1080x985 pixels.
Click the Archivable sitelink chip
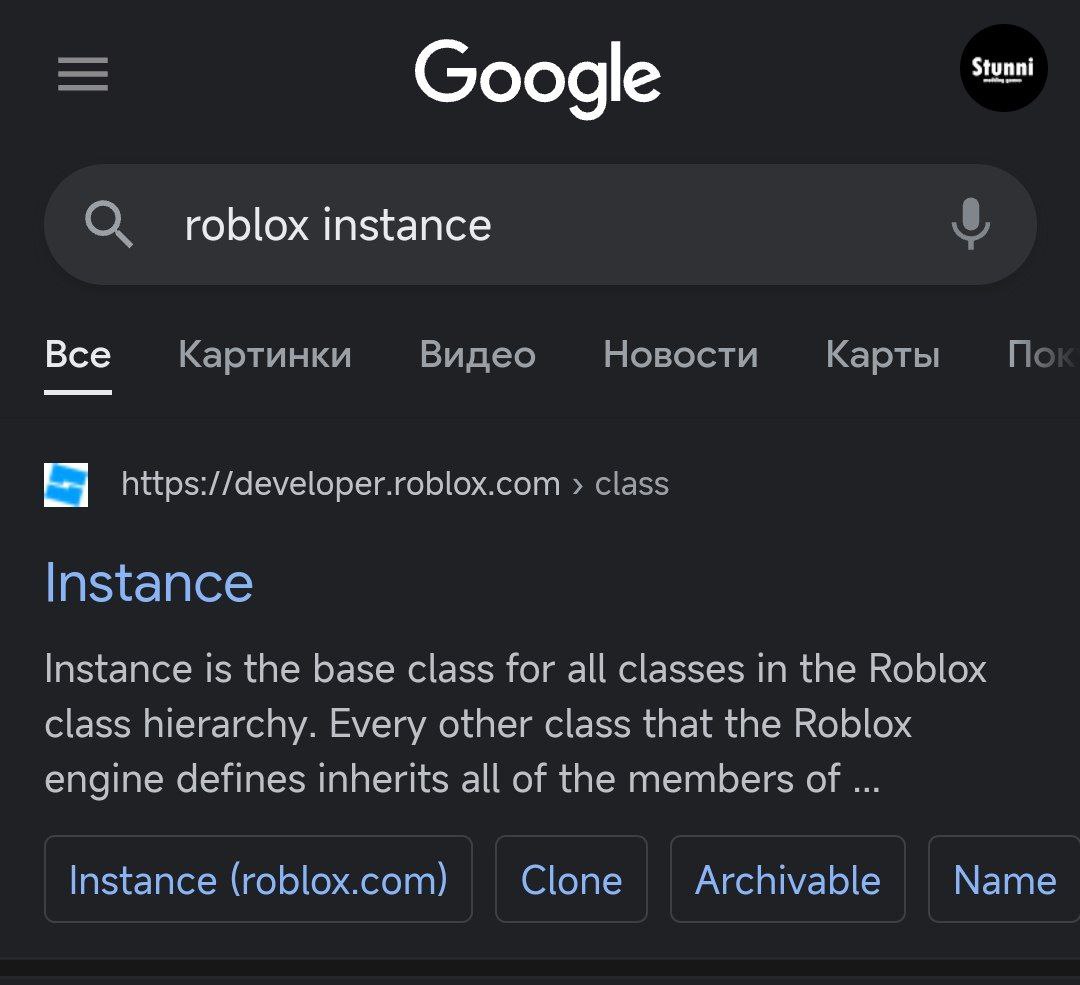click(788, 879)
